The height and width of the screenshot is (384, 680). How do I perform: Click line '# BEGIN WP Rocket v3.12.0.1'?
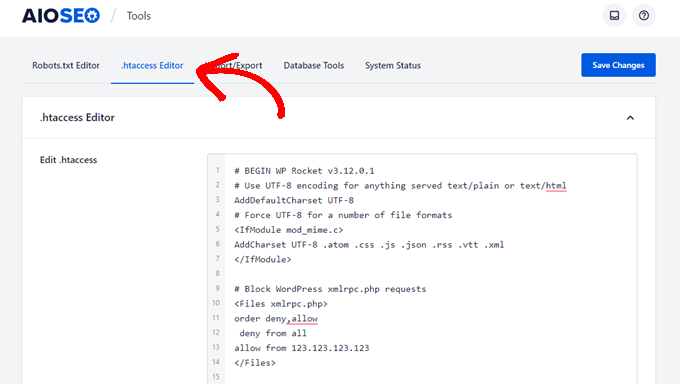(x=304, y=171)
